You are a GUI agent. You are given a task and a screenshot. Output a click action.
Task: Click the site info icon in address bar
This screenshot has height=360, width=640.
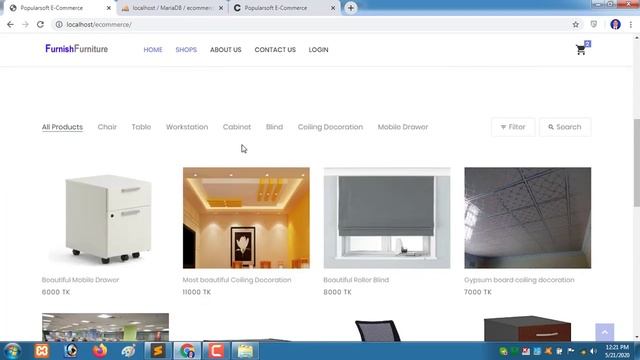(x=59, y=24)
